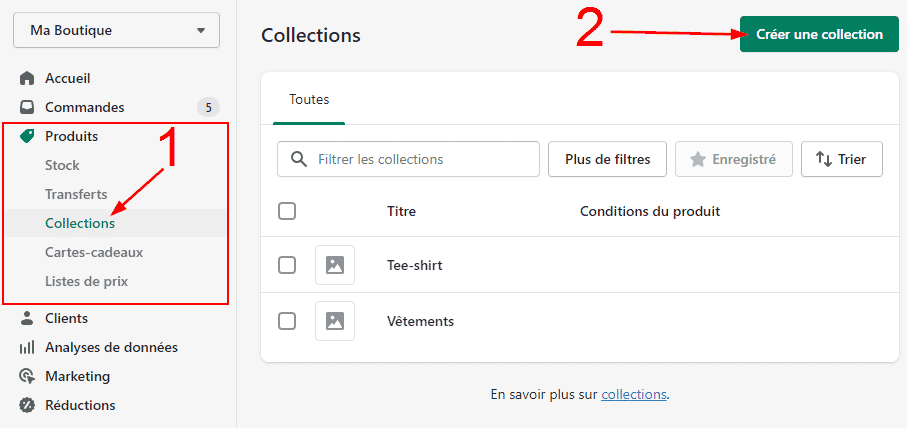
Task: Toggle the select-all collections checkbox
Action: tap(287, 211)
